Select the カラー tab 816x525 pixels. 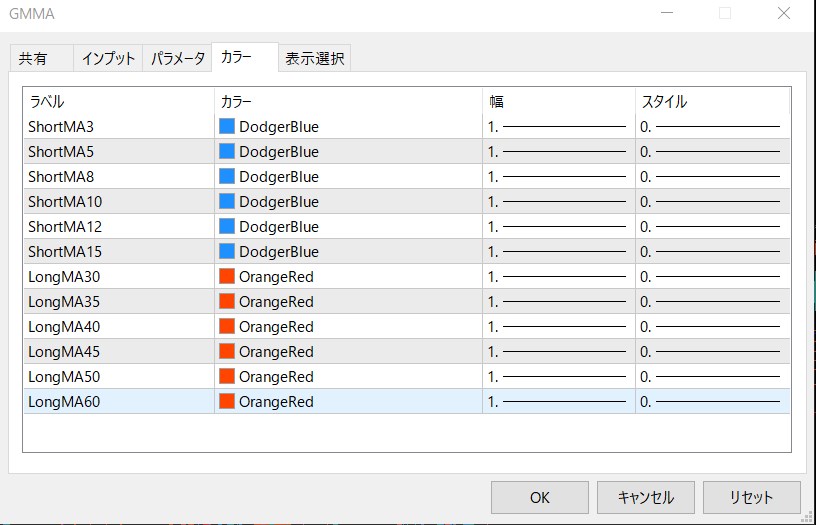(245, 57)
